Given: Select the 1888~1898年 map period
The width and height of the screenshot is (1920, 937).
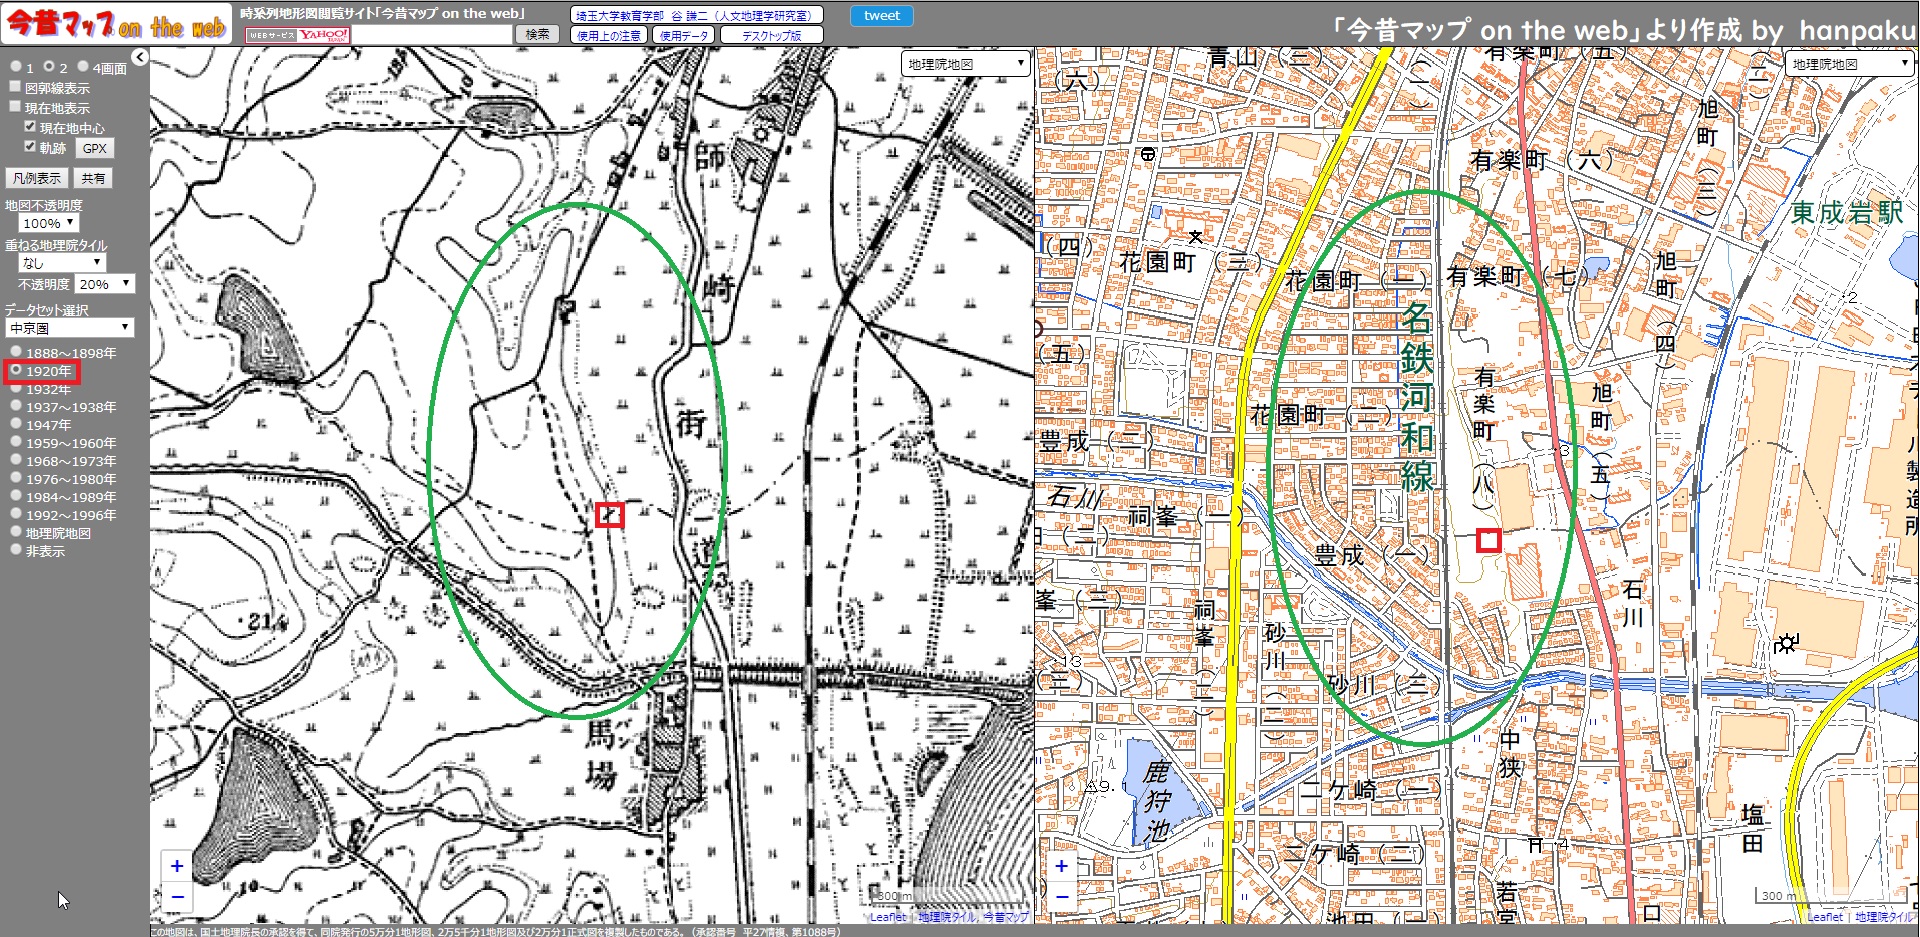Looking at the screenshot, I should click(x=16, y=352).
